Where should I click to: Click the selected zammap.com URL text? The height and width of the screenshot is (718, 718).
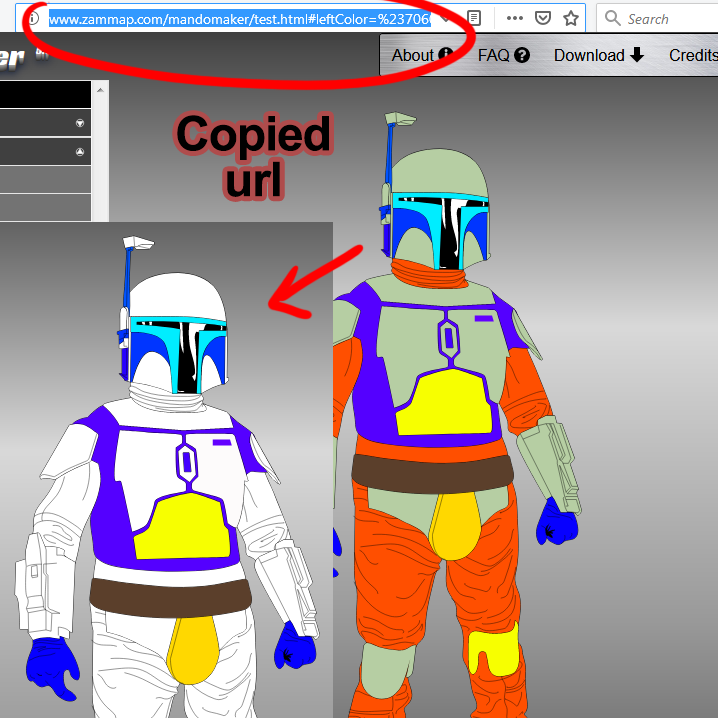click(x=239, y=19)
